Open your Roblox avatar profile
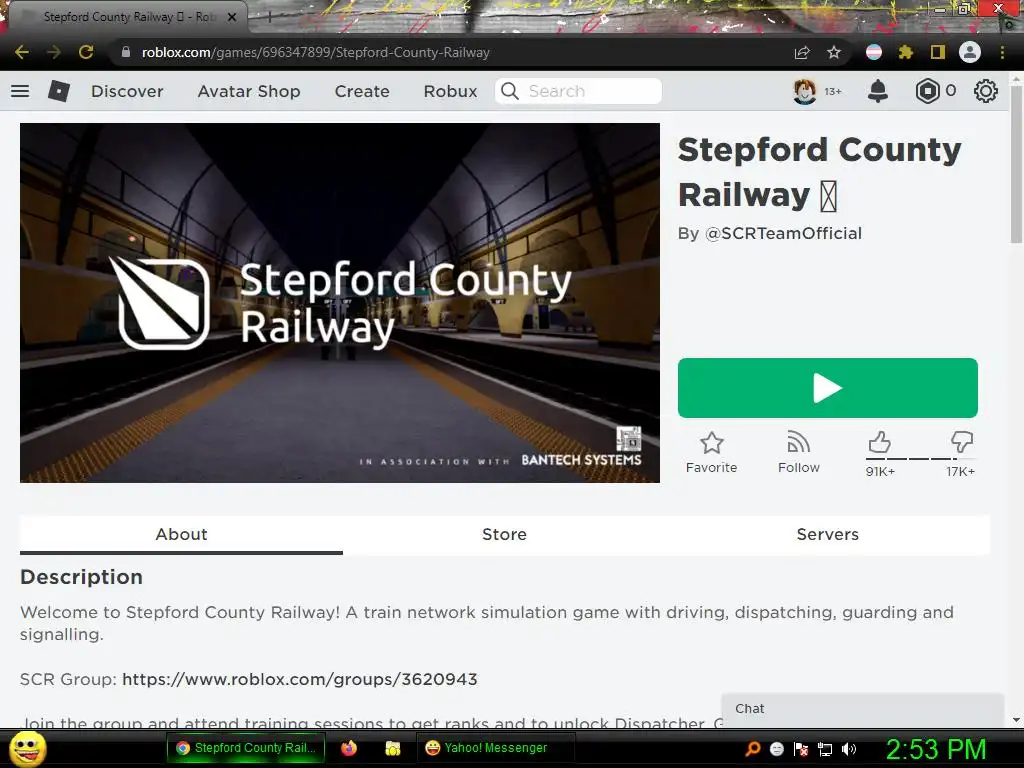Screen dimensions: 1024x768 [x=805, y=91]
